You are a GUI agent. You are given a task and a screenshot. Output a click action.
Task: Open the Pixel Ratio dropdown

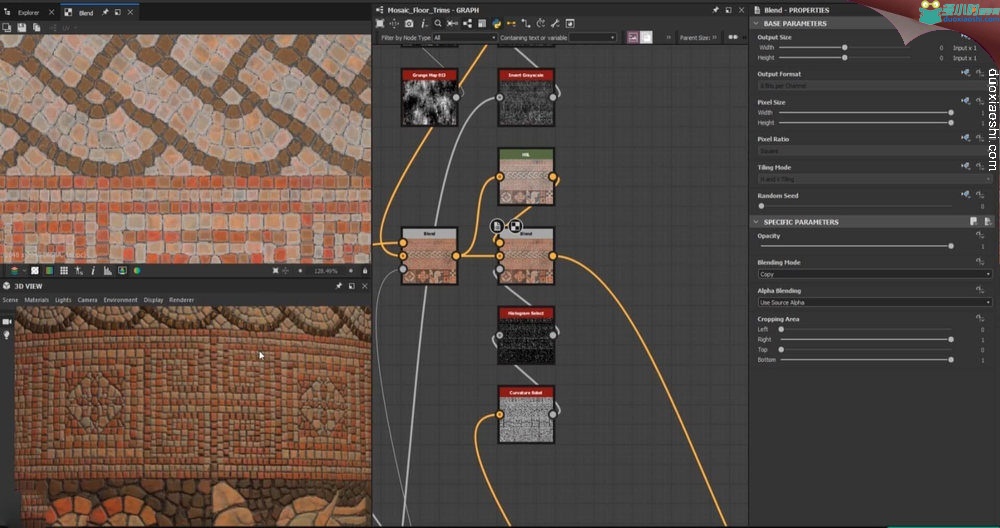[874, 151]
